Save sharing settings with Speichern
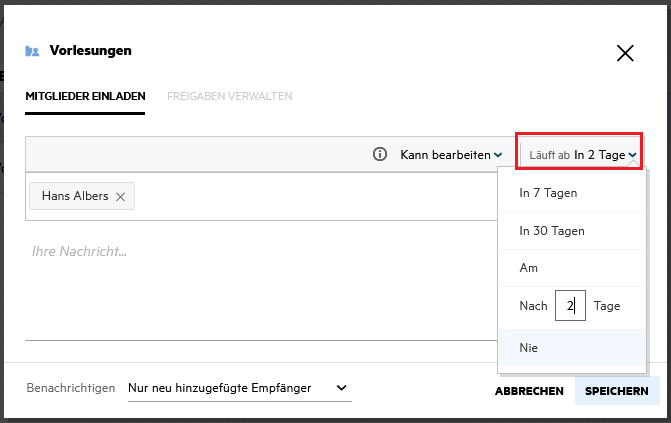671x423 pixels. tap(617, 391)
